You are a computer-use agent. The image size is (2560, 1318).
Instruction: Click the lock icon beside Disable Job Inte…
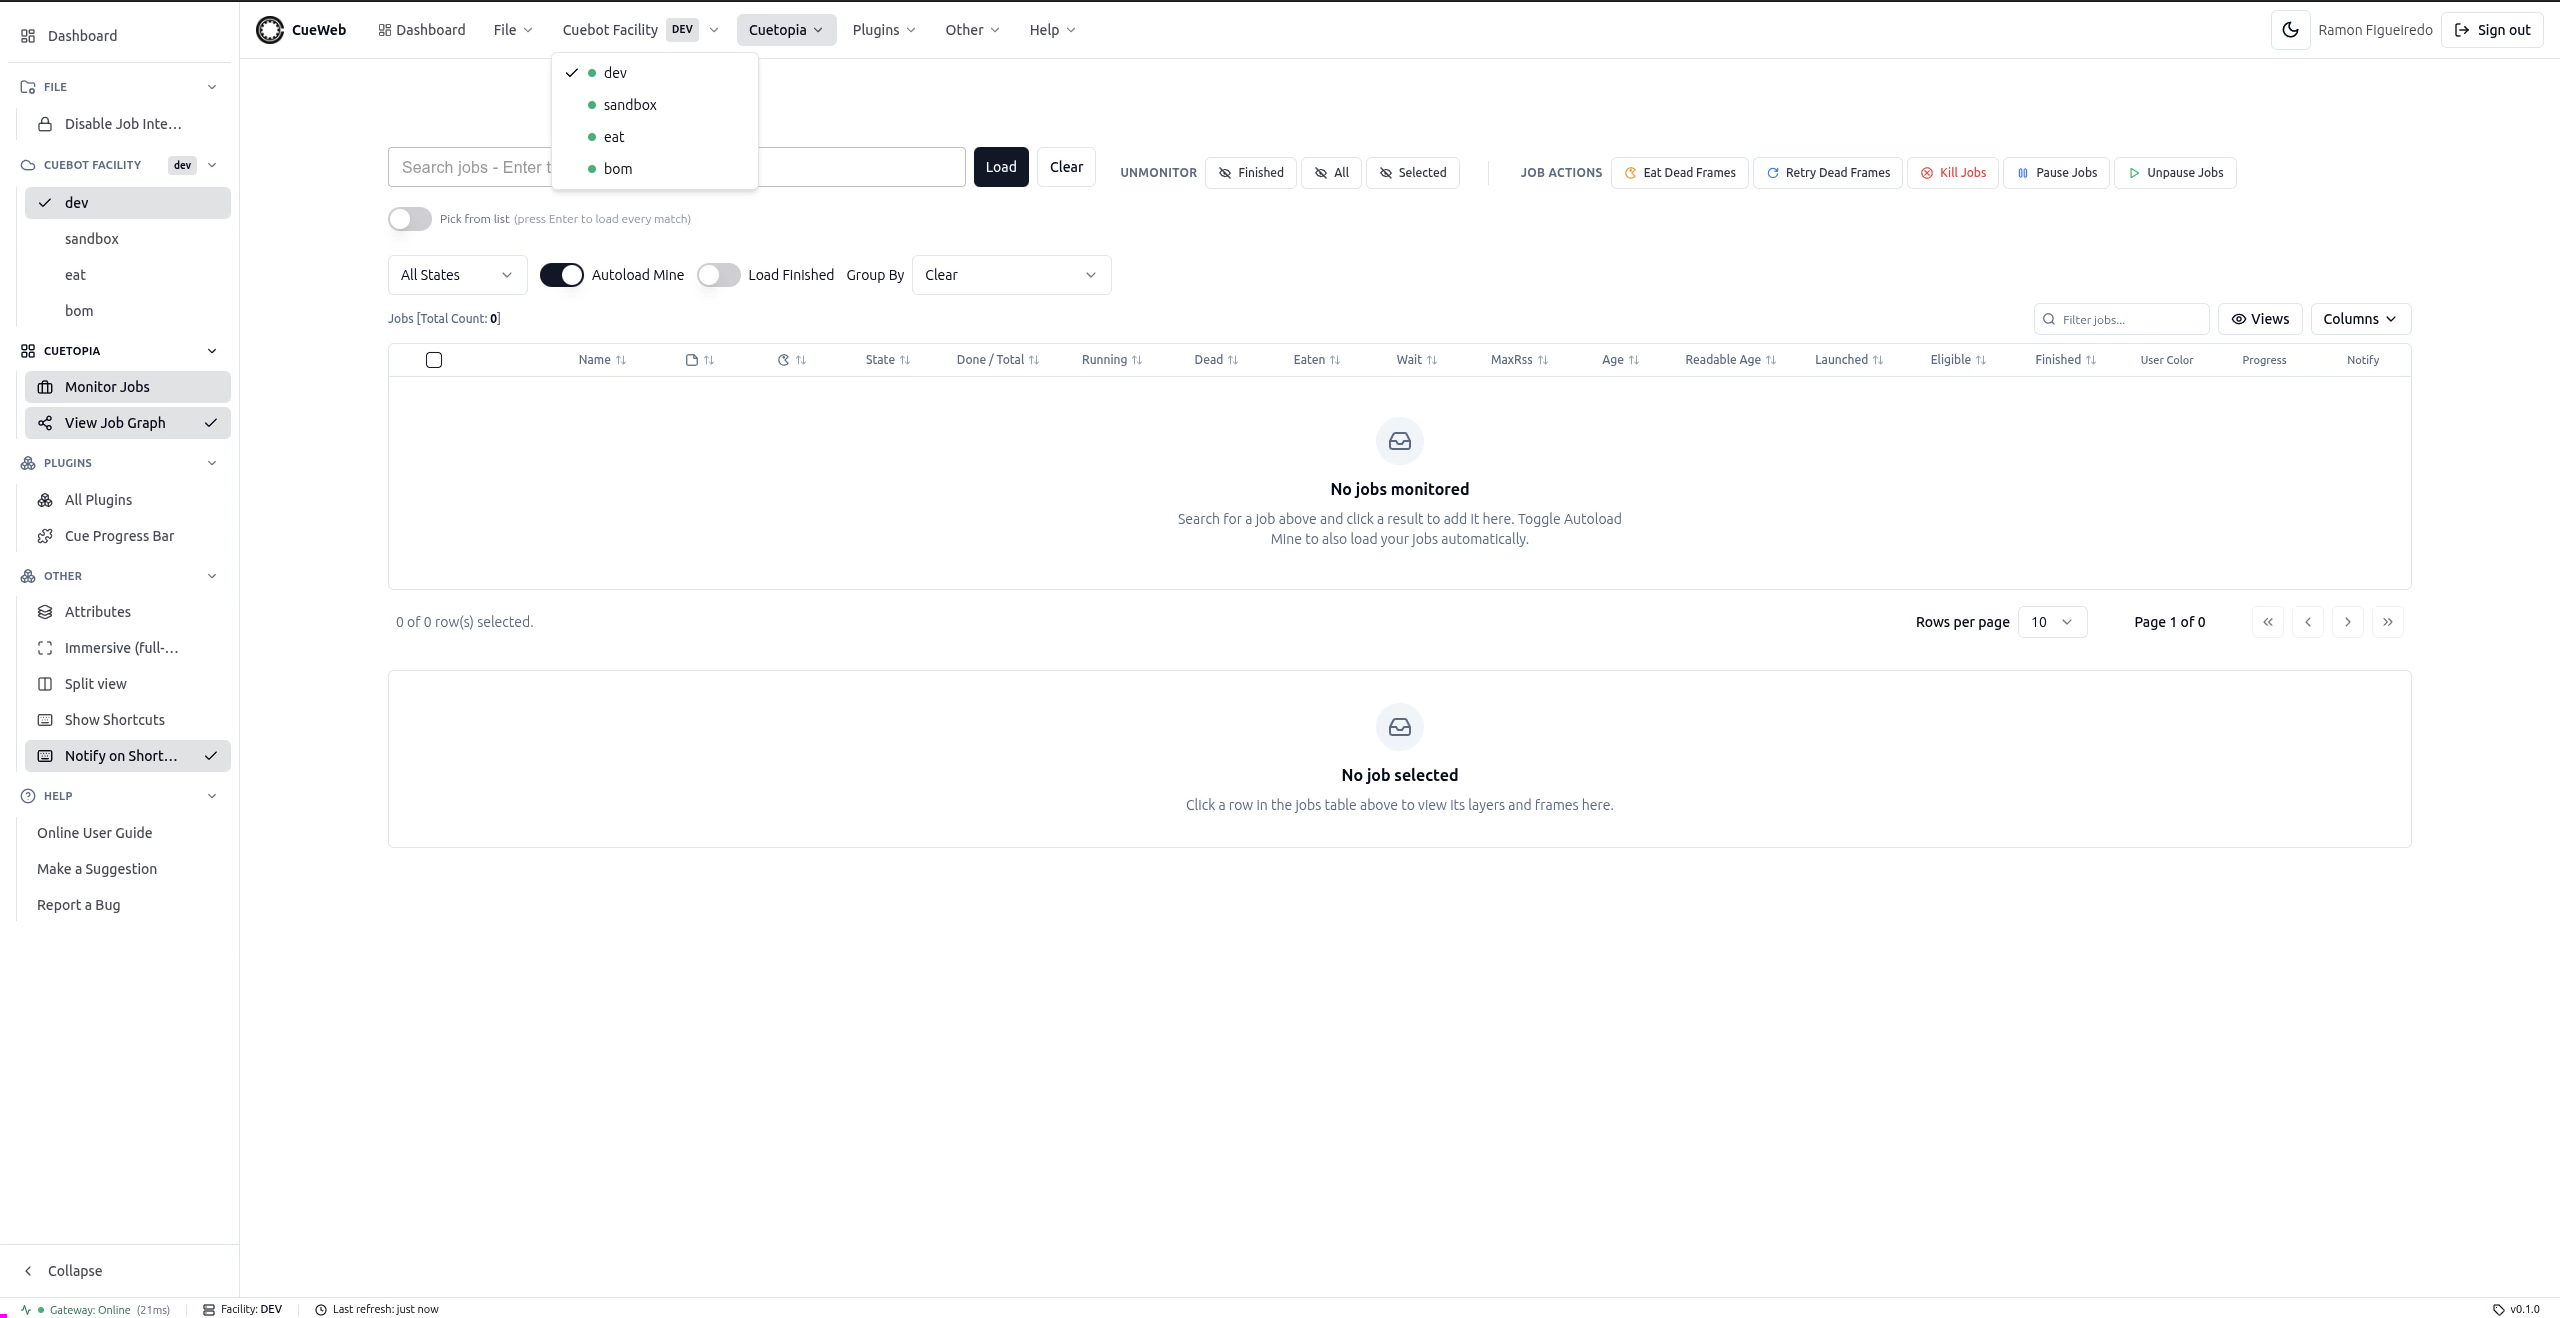[x=45, y=124]
